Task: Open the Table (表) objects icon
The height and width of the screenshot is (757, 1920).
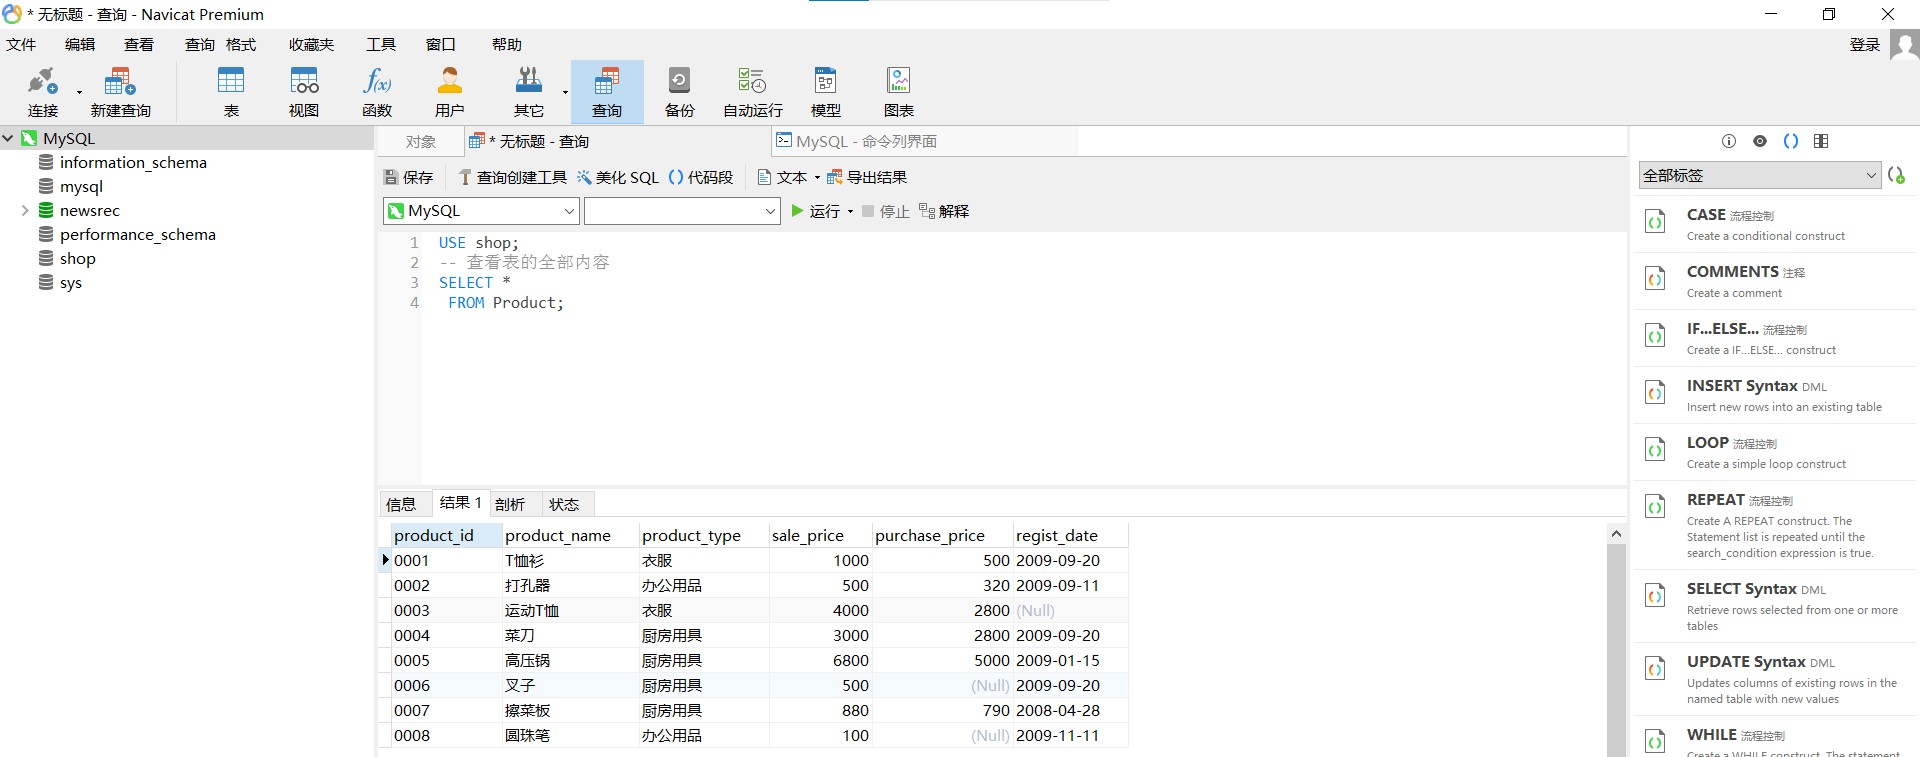Action: [x=231, y=91]
